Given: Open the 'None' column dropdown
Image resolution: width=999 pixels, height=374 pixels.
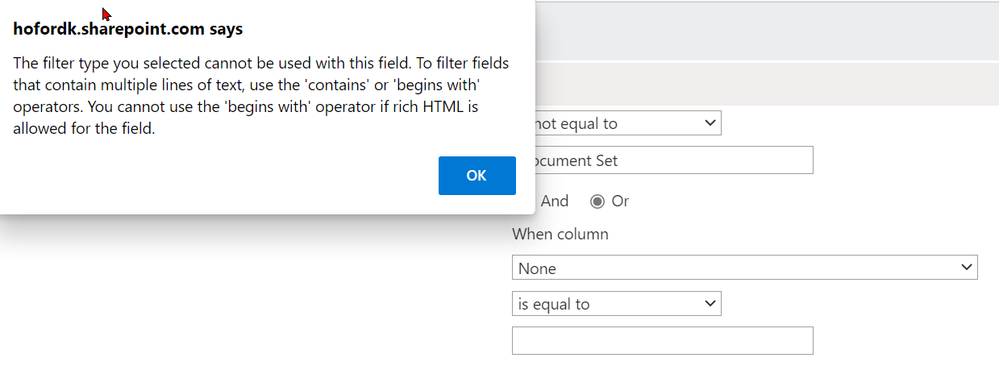Looking at the screenshot, I should pos(745,268).
